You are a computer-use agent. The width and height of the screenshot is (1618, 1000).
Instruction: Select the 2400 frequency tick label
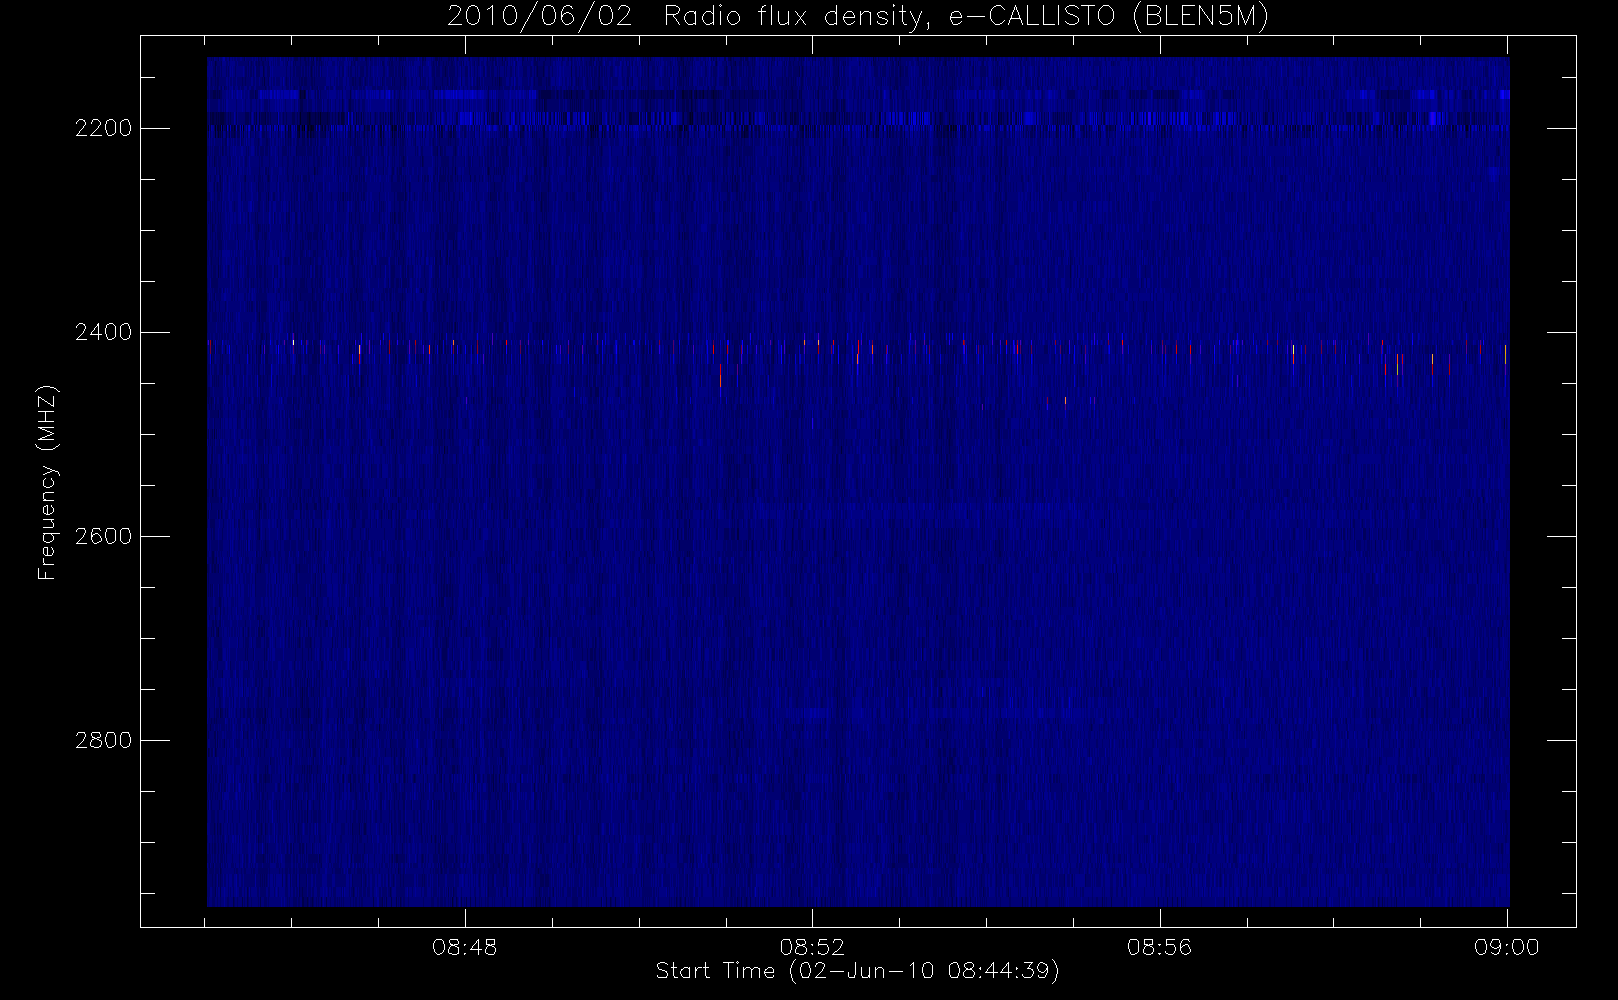(x=104, y=332)
